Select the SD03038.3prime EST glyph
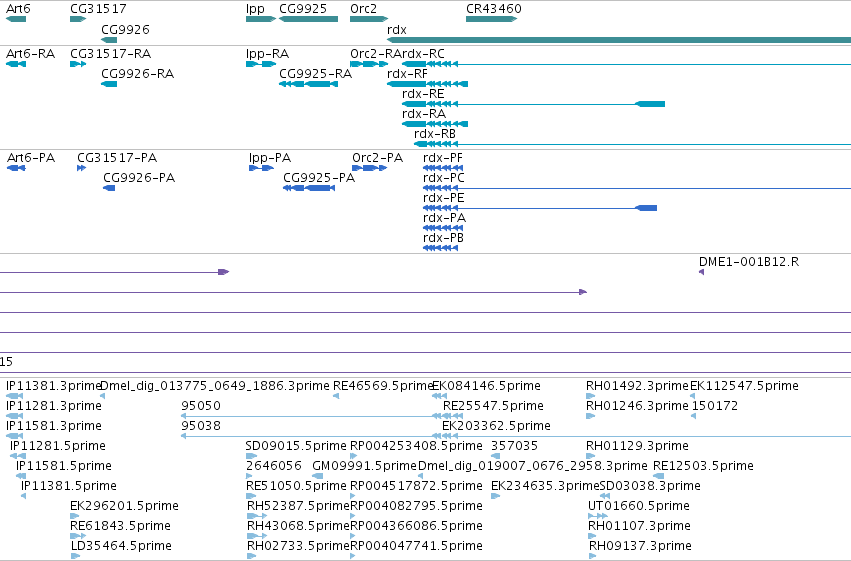Viewport: 851px width, 561px height. pos(605,496)
